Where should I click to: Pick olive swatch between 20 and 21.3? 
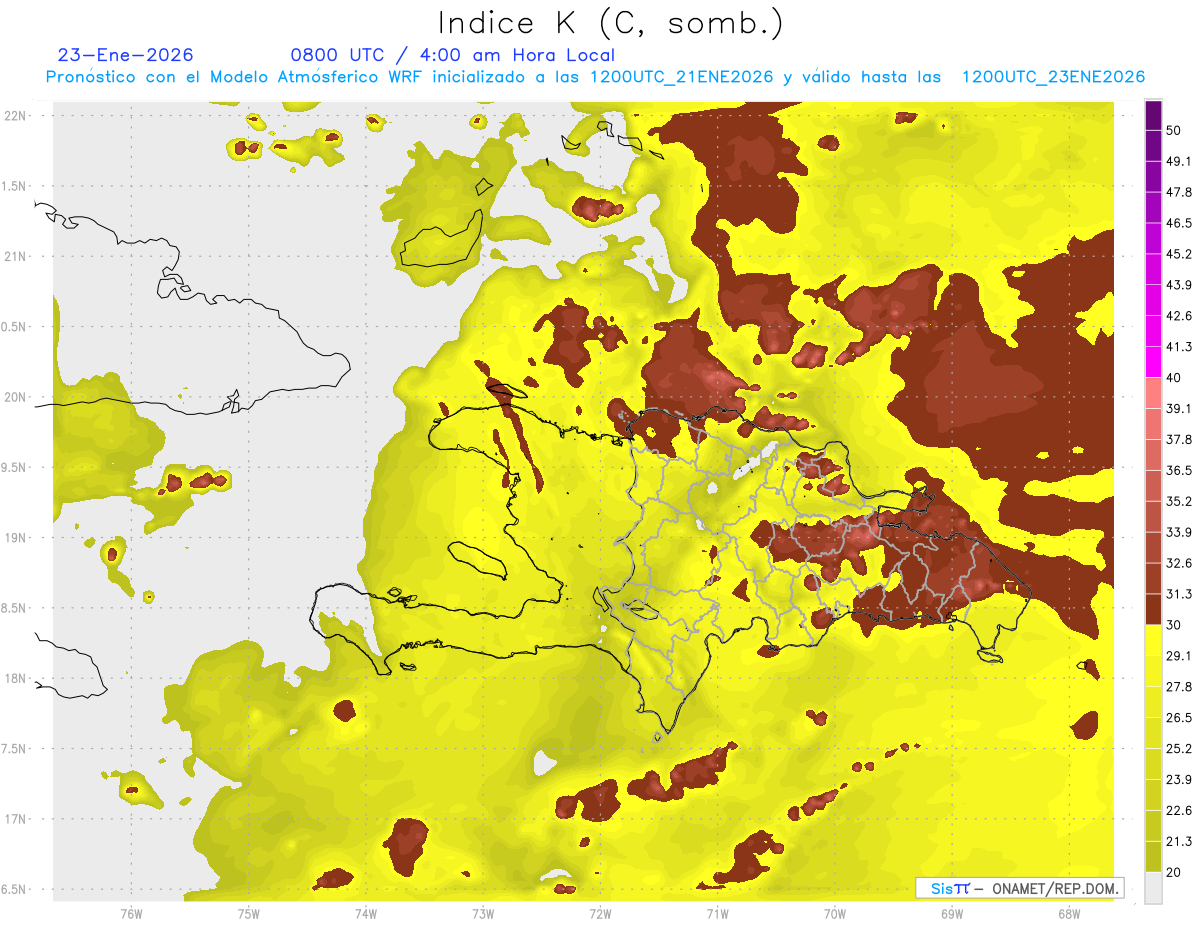[x=1153, y=856]
